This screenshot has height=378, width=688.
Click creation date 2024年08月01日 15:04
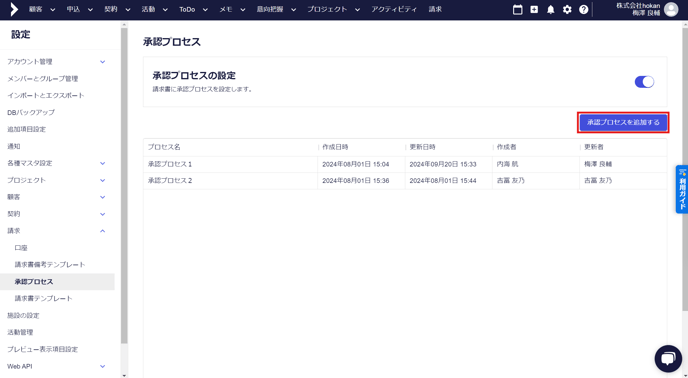[x=355, y=164]
